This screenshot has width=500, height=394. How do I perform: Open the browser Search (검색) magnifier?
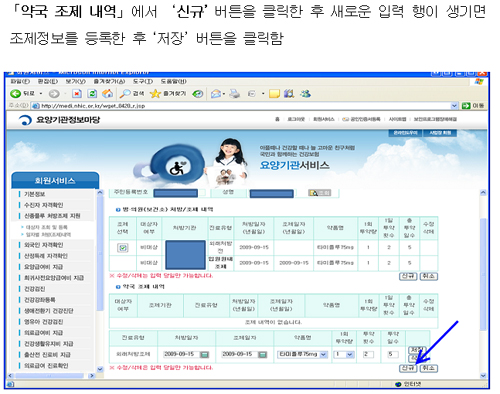point(132,94)
